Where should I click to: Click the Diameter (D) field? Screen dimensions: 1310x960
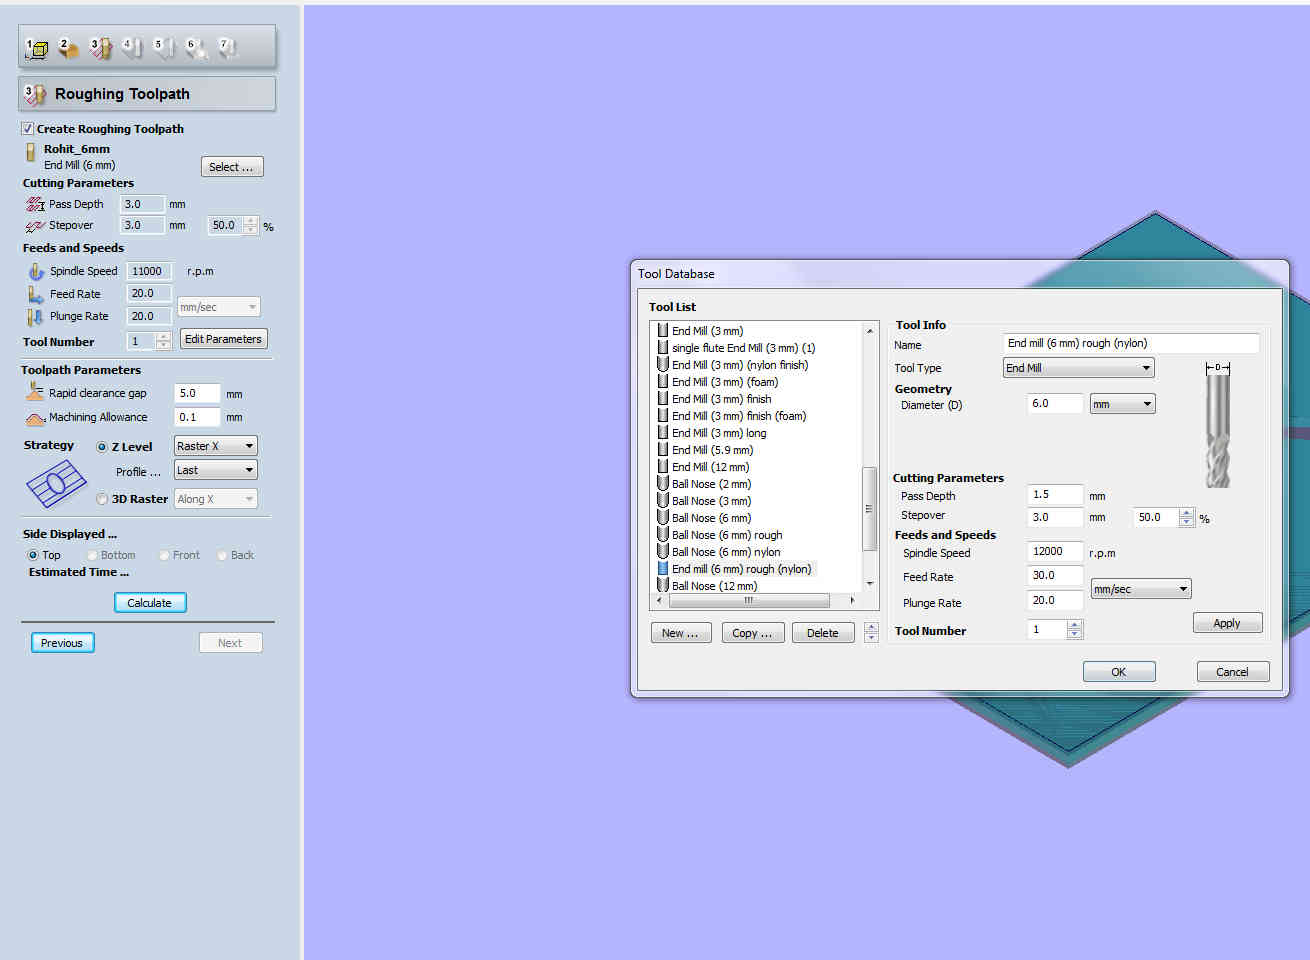(x=1056, y=404)
